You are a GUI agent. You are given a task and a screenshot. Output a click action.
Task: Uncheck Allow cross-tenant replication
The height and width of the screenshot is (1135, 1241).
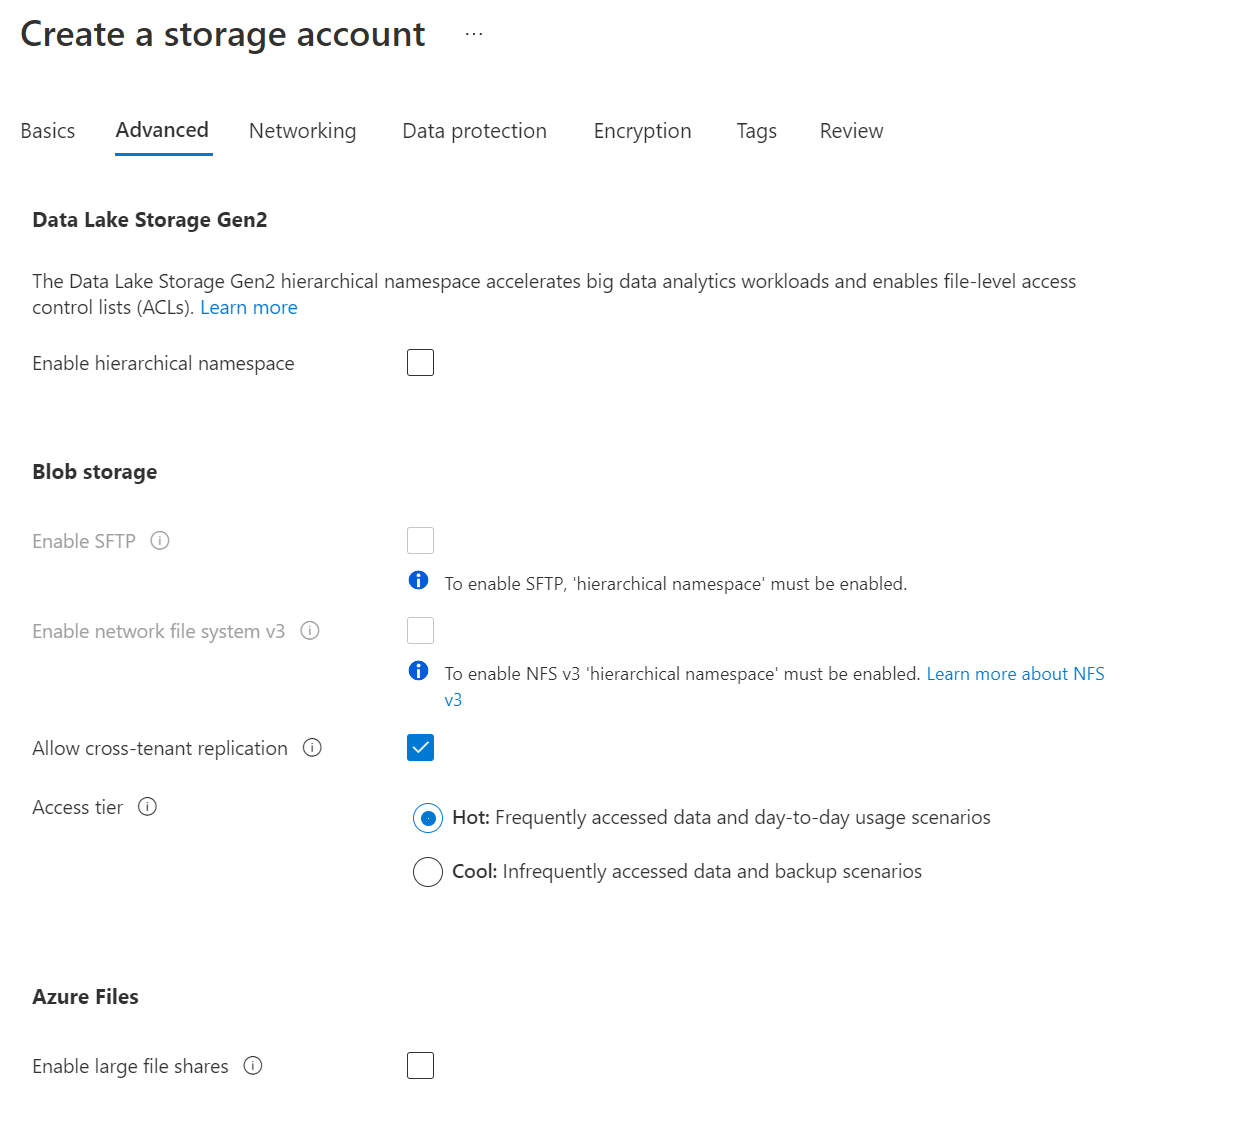420,748
